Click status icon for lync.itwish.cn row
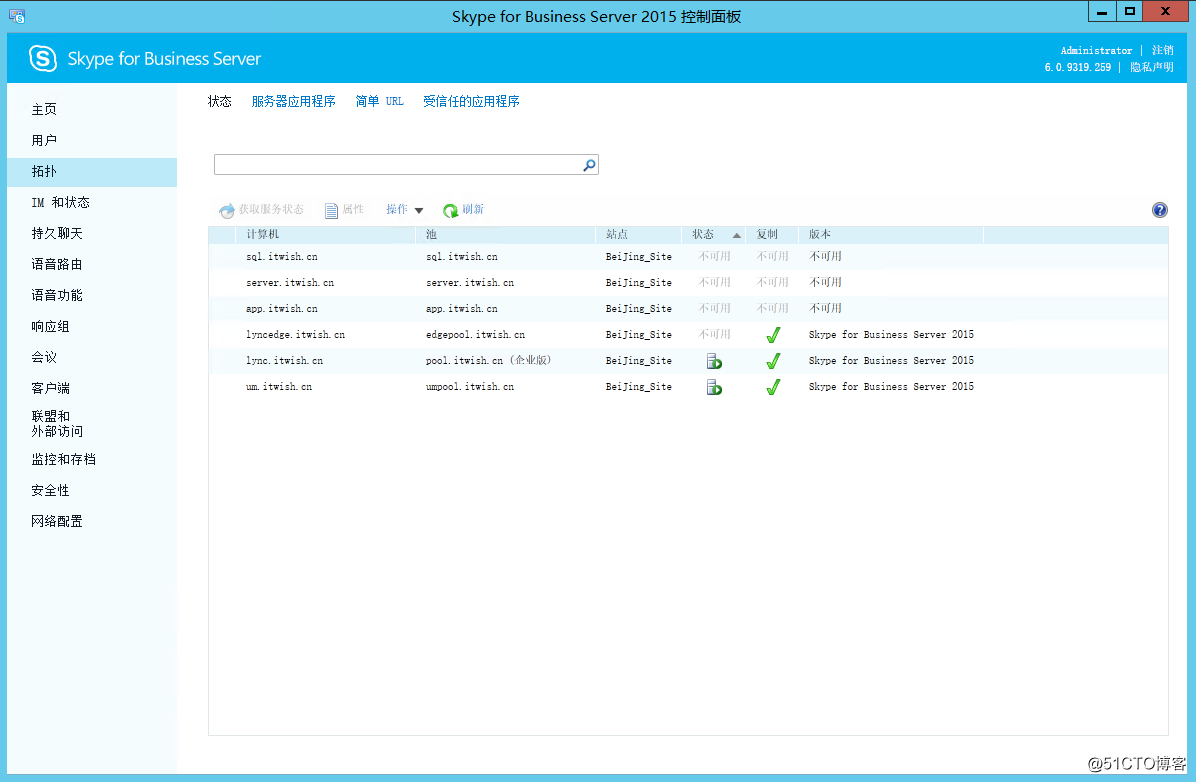 point(714,361)
